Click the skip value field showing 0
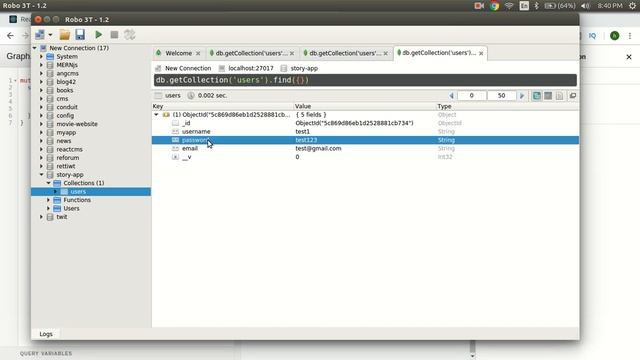The image size is (640, 360). pyautogui.click(x=471, y=96)
